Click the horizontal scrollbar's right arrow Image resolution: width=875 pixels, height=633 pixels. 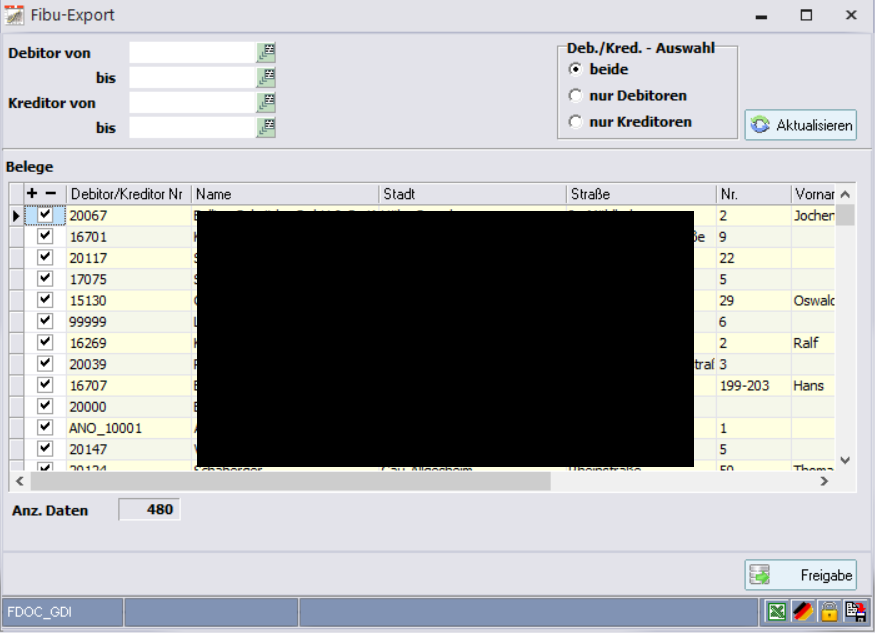pos(824,481)
